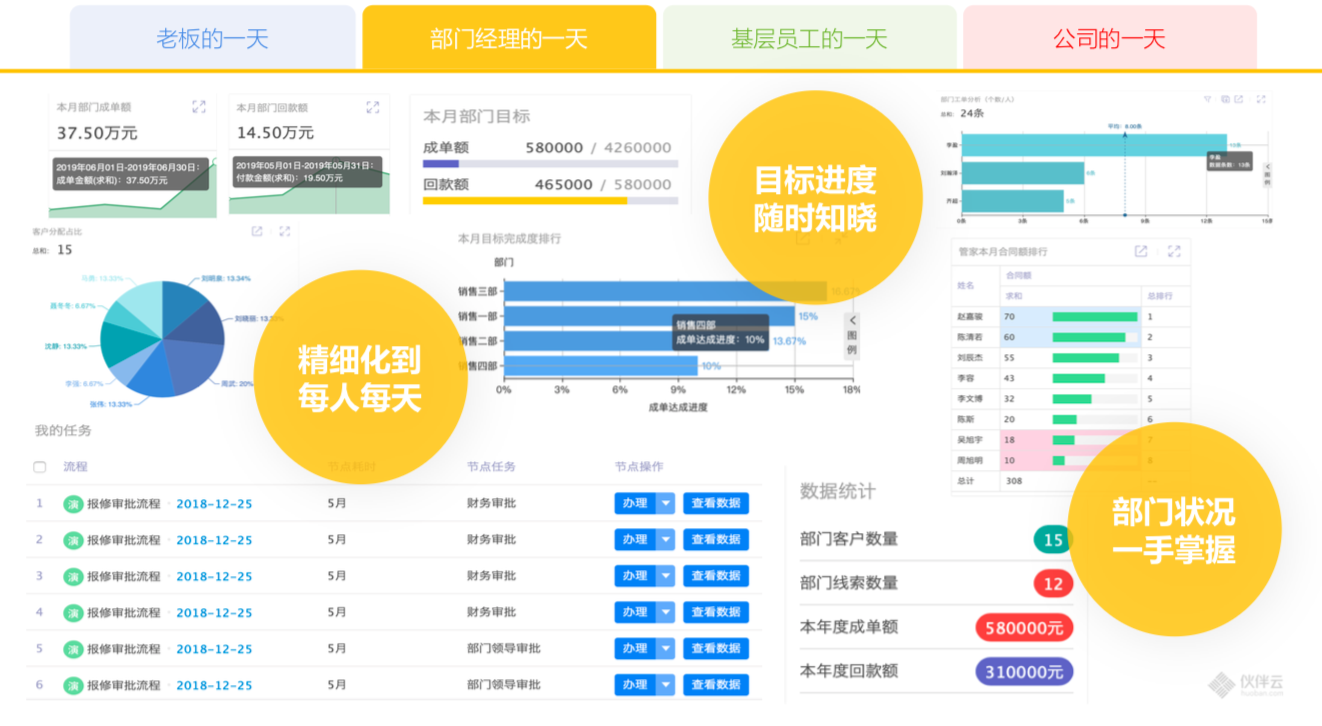Open 2018-12-25 link in task row 6
This screenshot has height=726, width=1322.
[x=214, y=685]
